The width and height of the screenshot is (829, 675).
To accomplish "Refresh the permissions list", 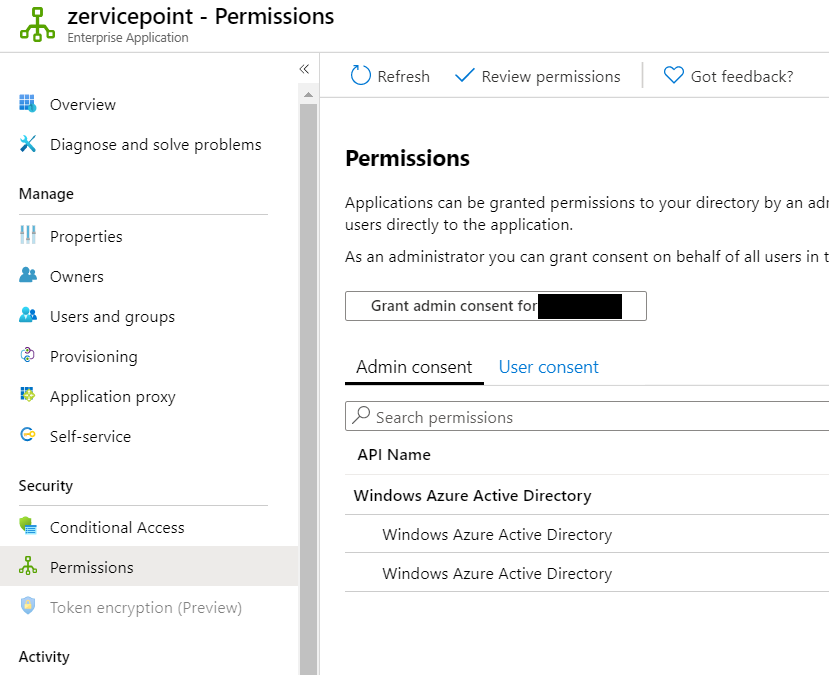I will (x=390, y=76).
